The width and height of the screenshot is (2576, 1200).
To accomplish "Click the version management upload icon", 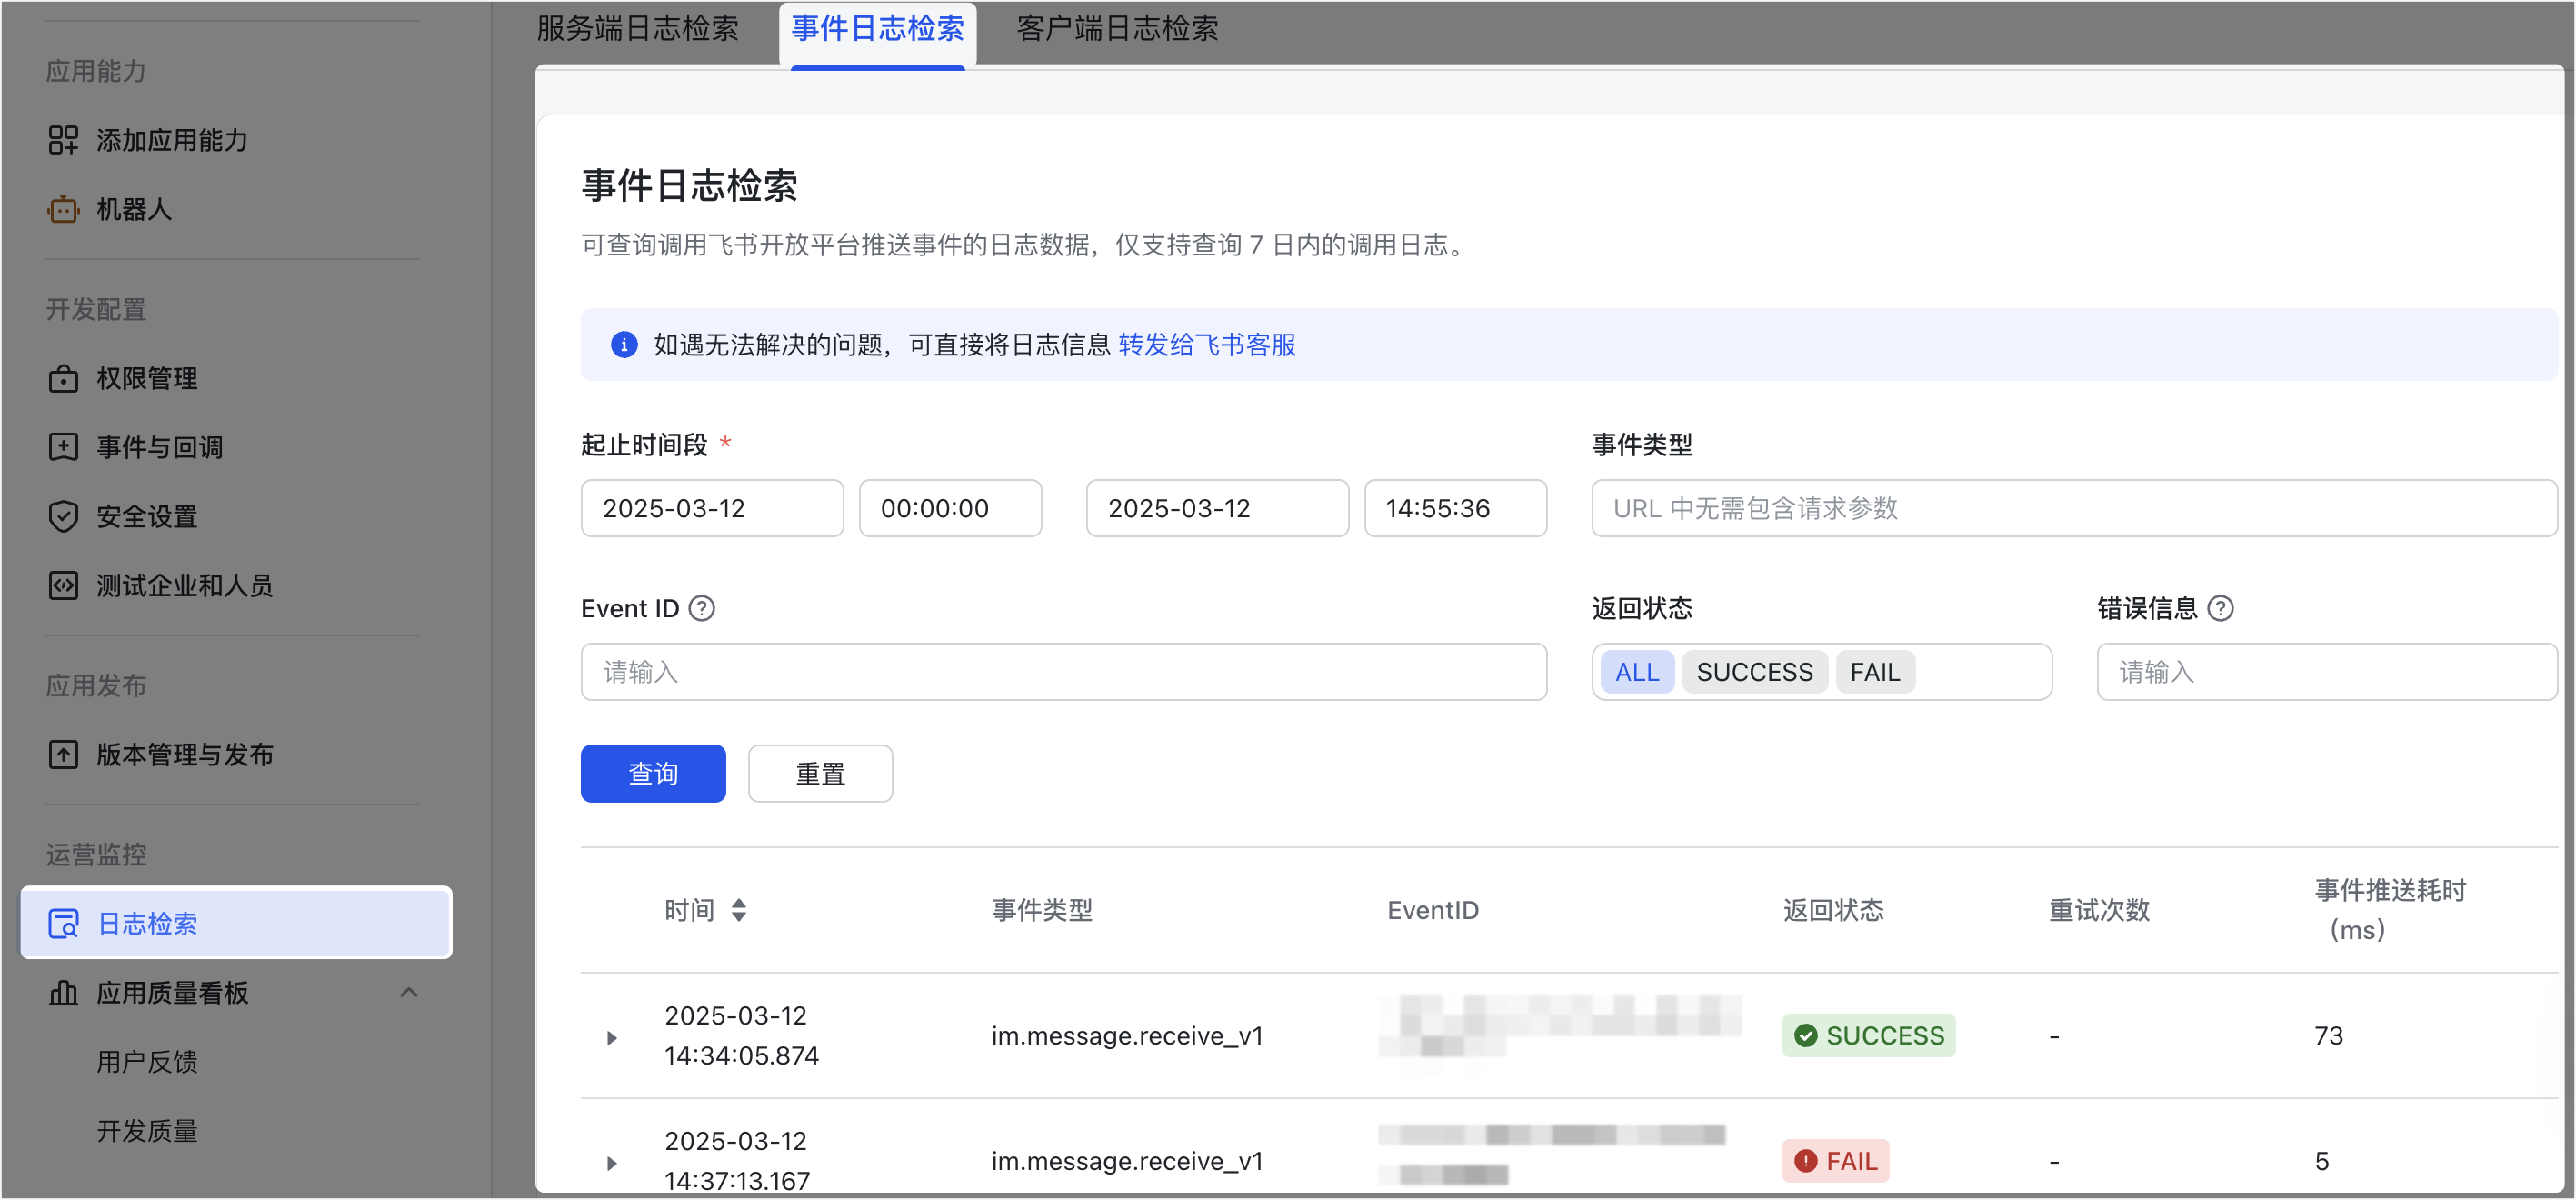I will point(63,755).
